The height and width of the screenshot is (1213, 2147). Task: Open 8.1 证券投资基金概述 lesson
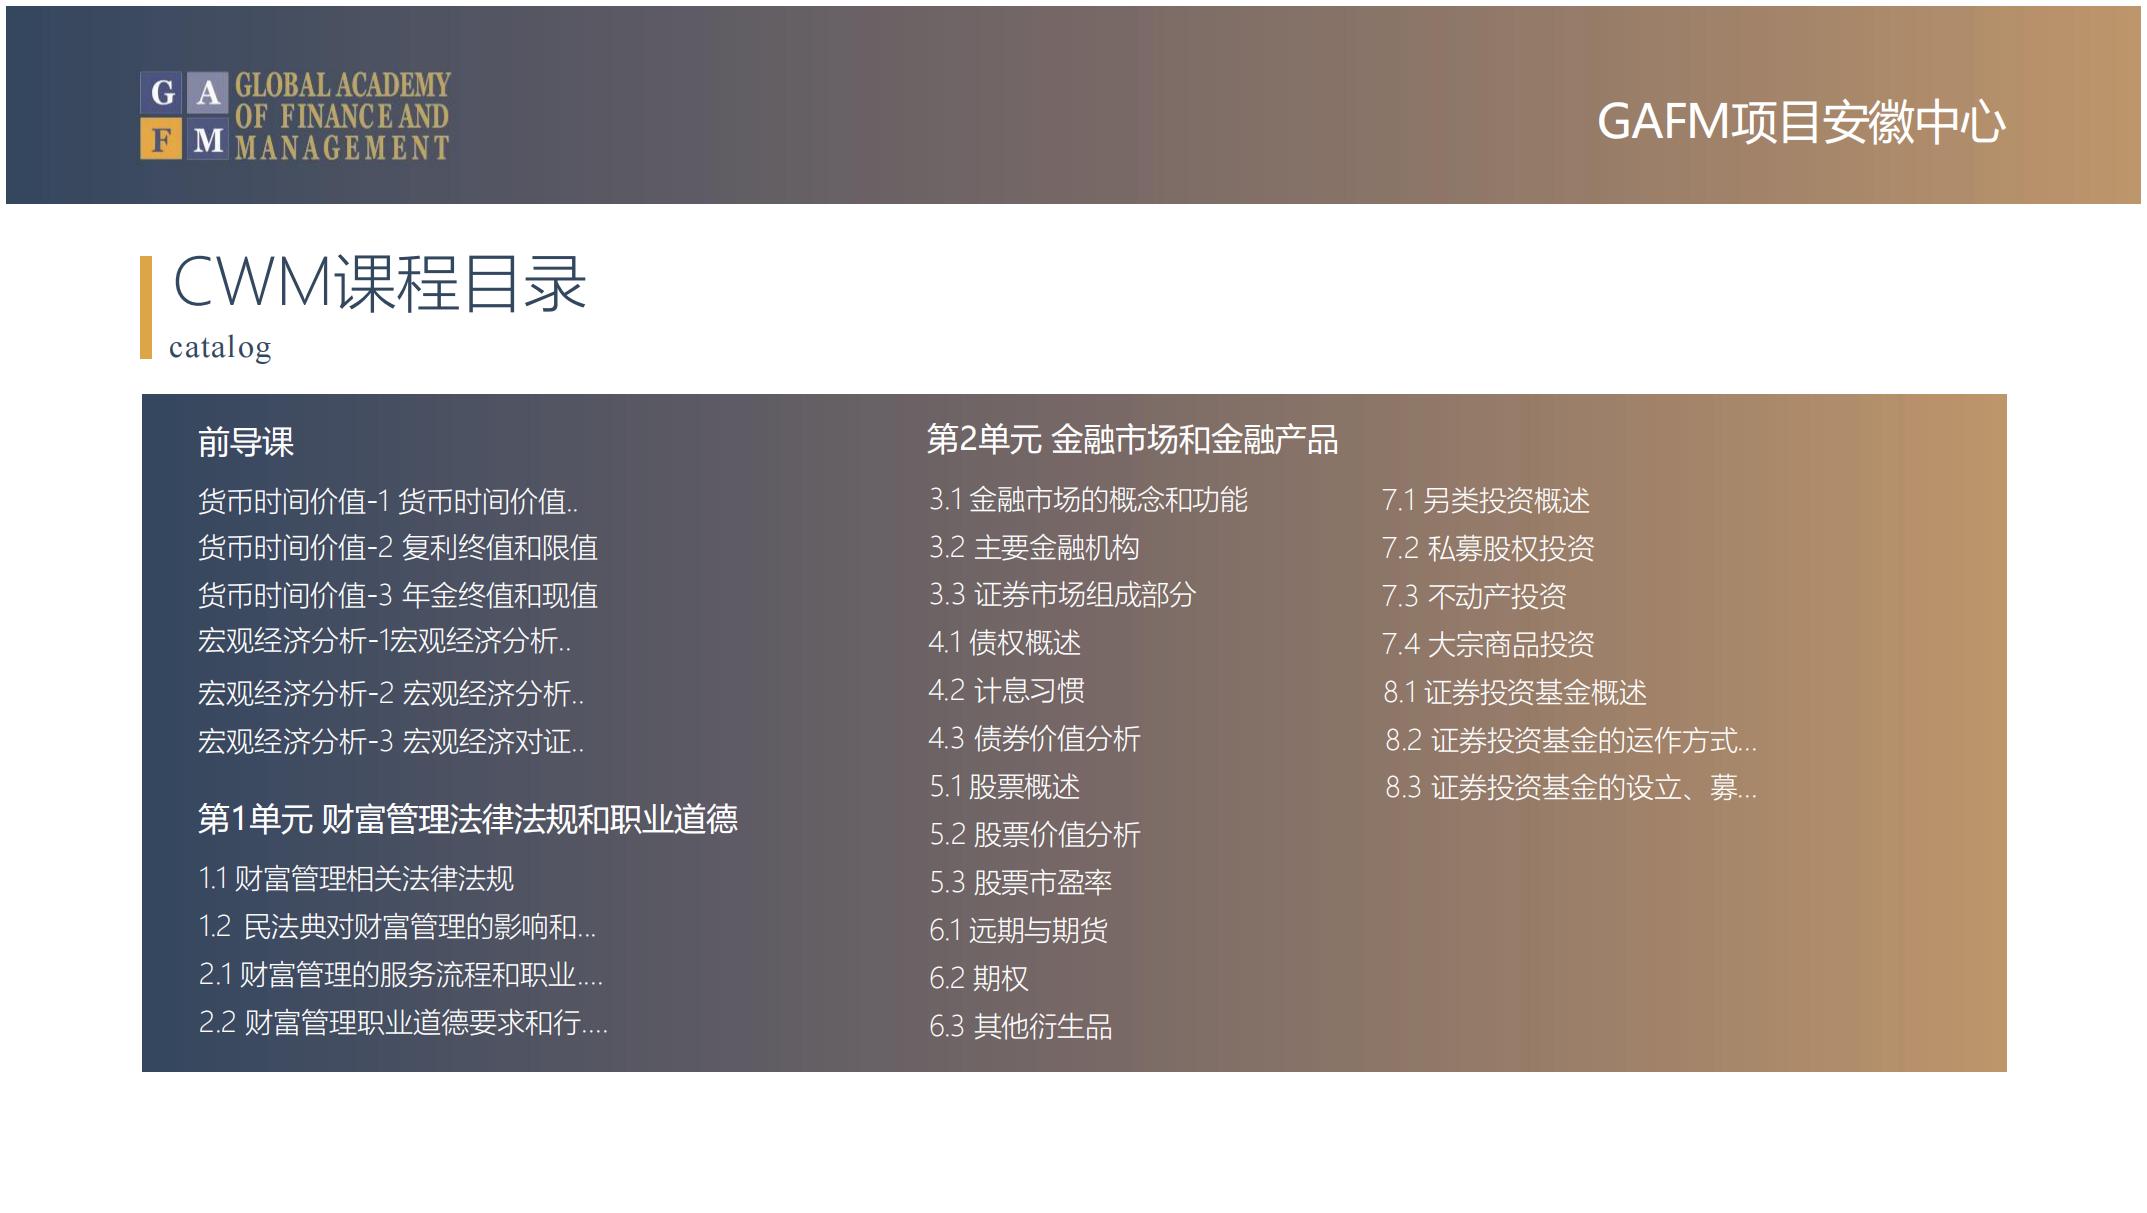pyautogui.click(x=1514, y=693)
